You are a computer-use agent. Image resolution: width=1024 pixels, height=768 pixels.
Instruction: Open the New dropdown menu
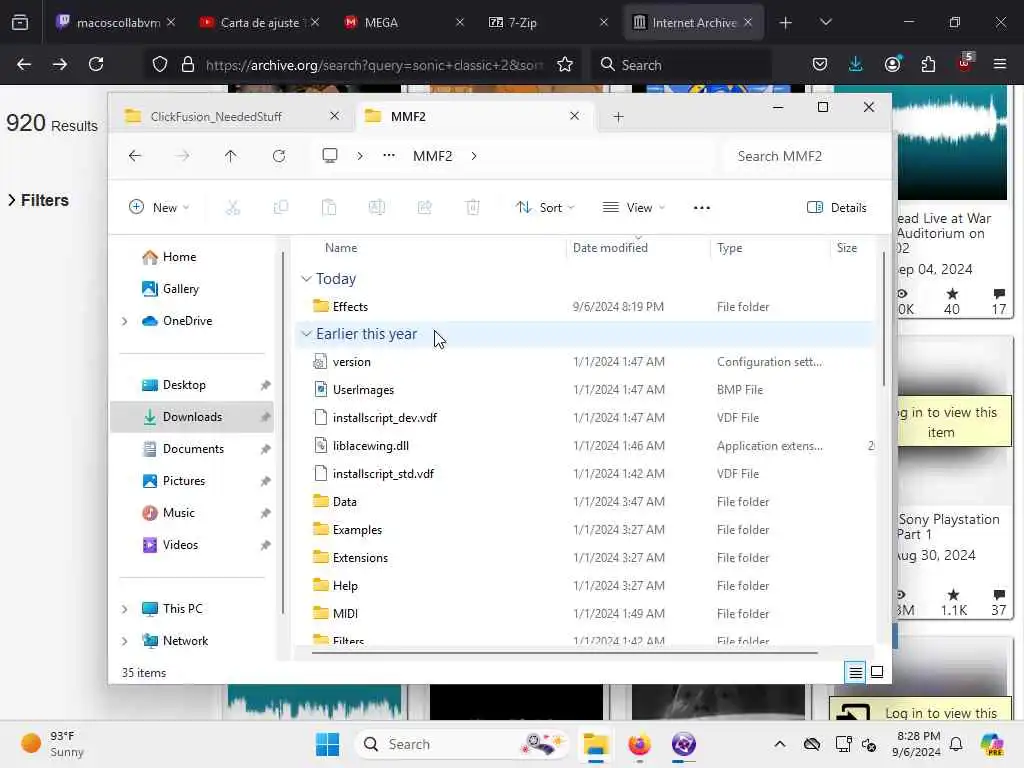tap(159, 208)
